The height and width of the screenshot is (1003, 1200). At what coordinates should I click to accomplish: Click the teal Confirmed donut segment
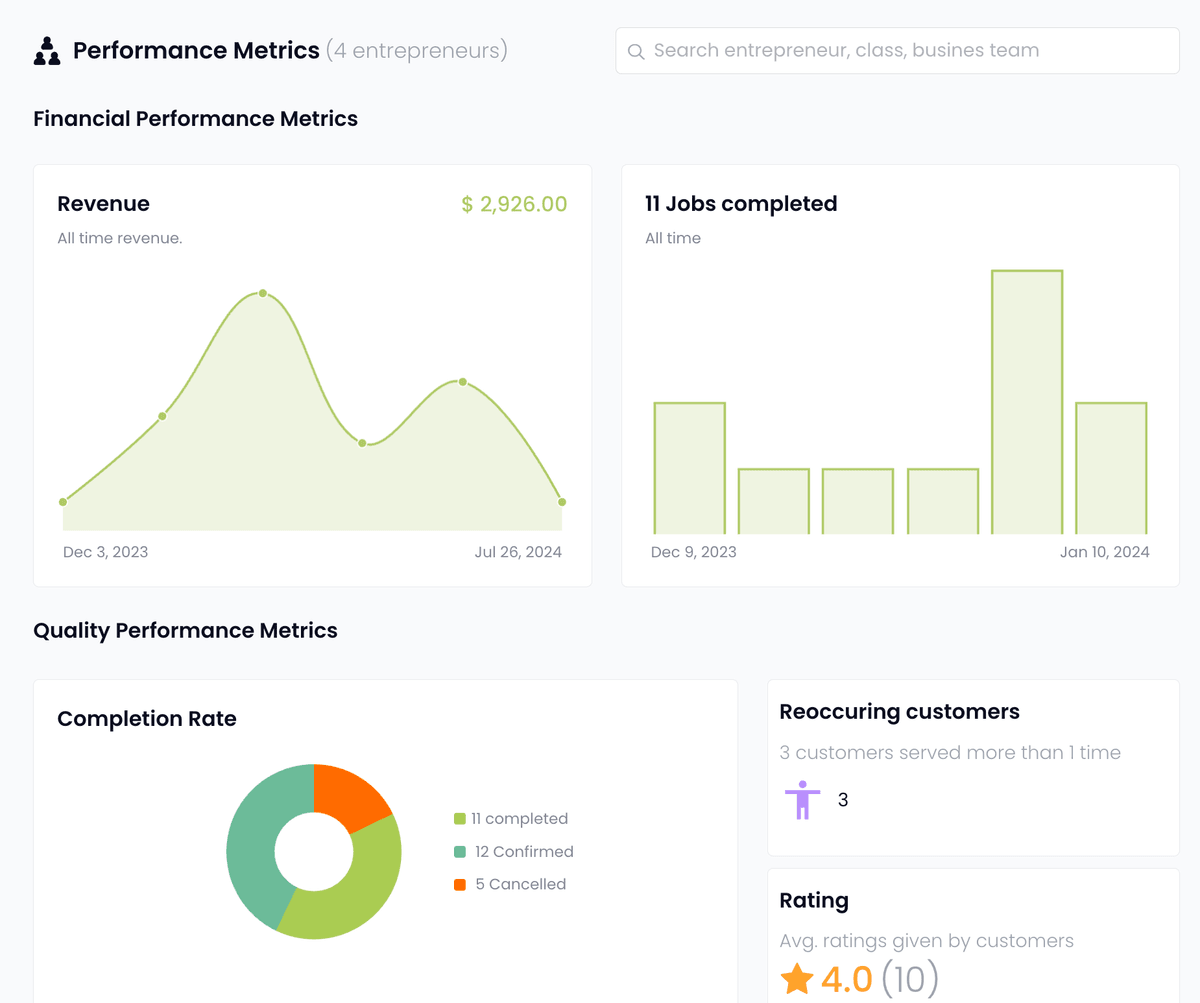coord(256,840)
